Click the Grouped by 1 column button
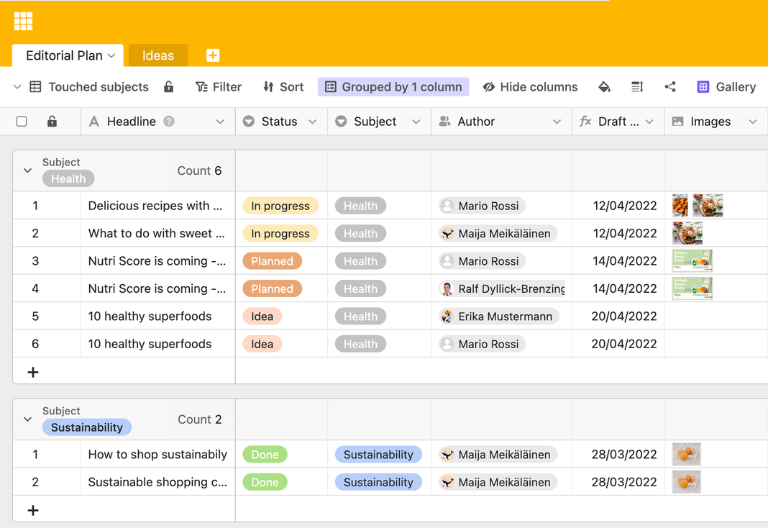The height and width of the screenshot is (528, 768). [x=393, y=87]
